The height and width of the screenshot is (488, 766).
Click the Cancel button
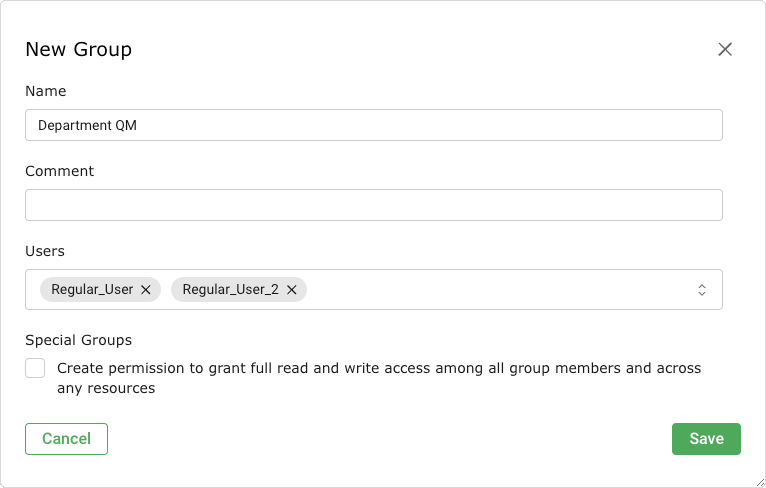coord(66,439)
